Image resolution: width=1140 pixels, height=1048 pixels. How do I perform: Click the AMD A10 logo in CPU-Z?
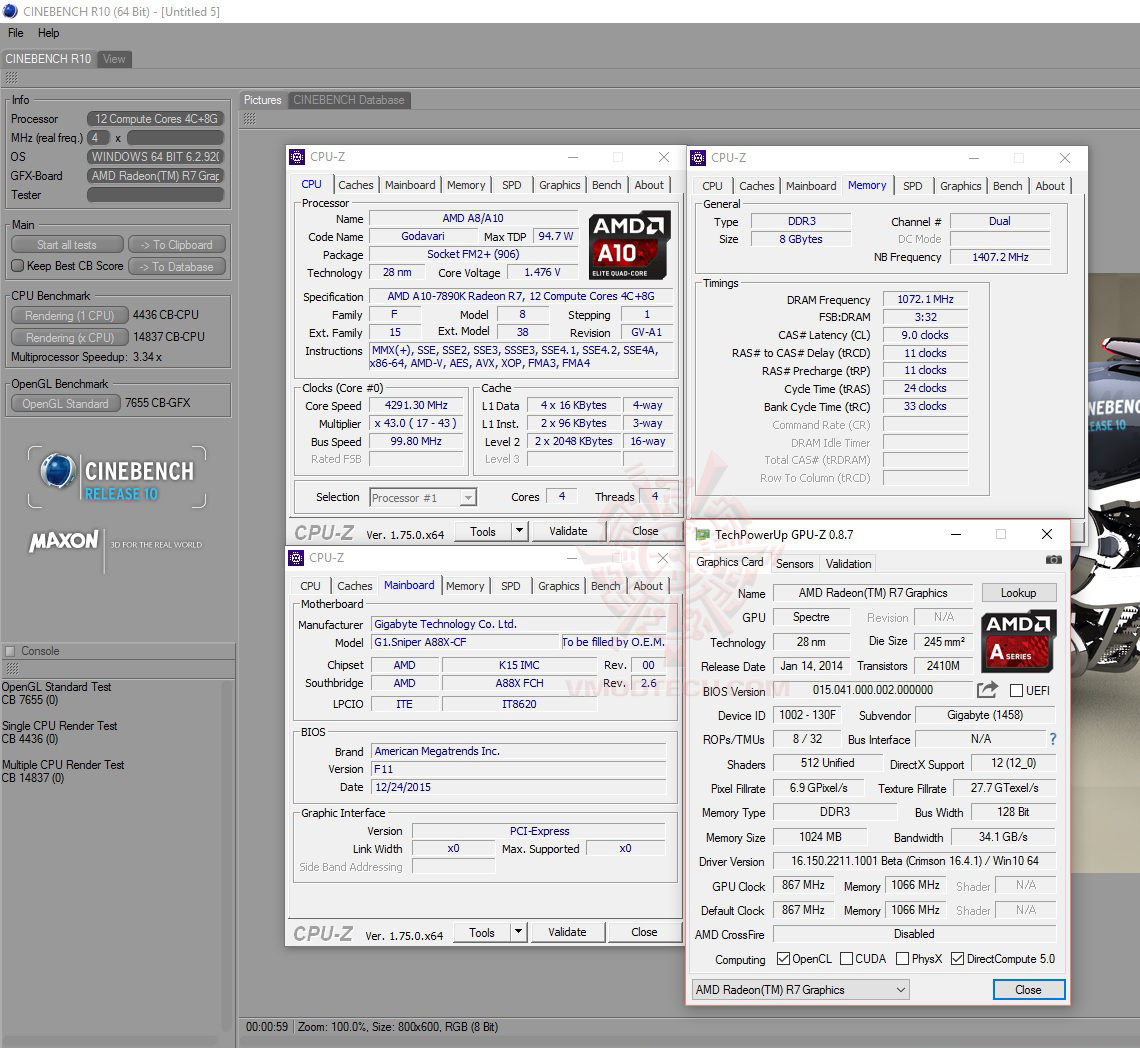[x=629, y=246]
